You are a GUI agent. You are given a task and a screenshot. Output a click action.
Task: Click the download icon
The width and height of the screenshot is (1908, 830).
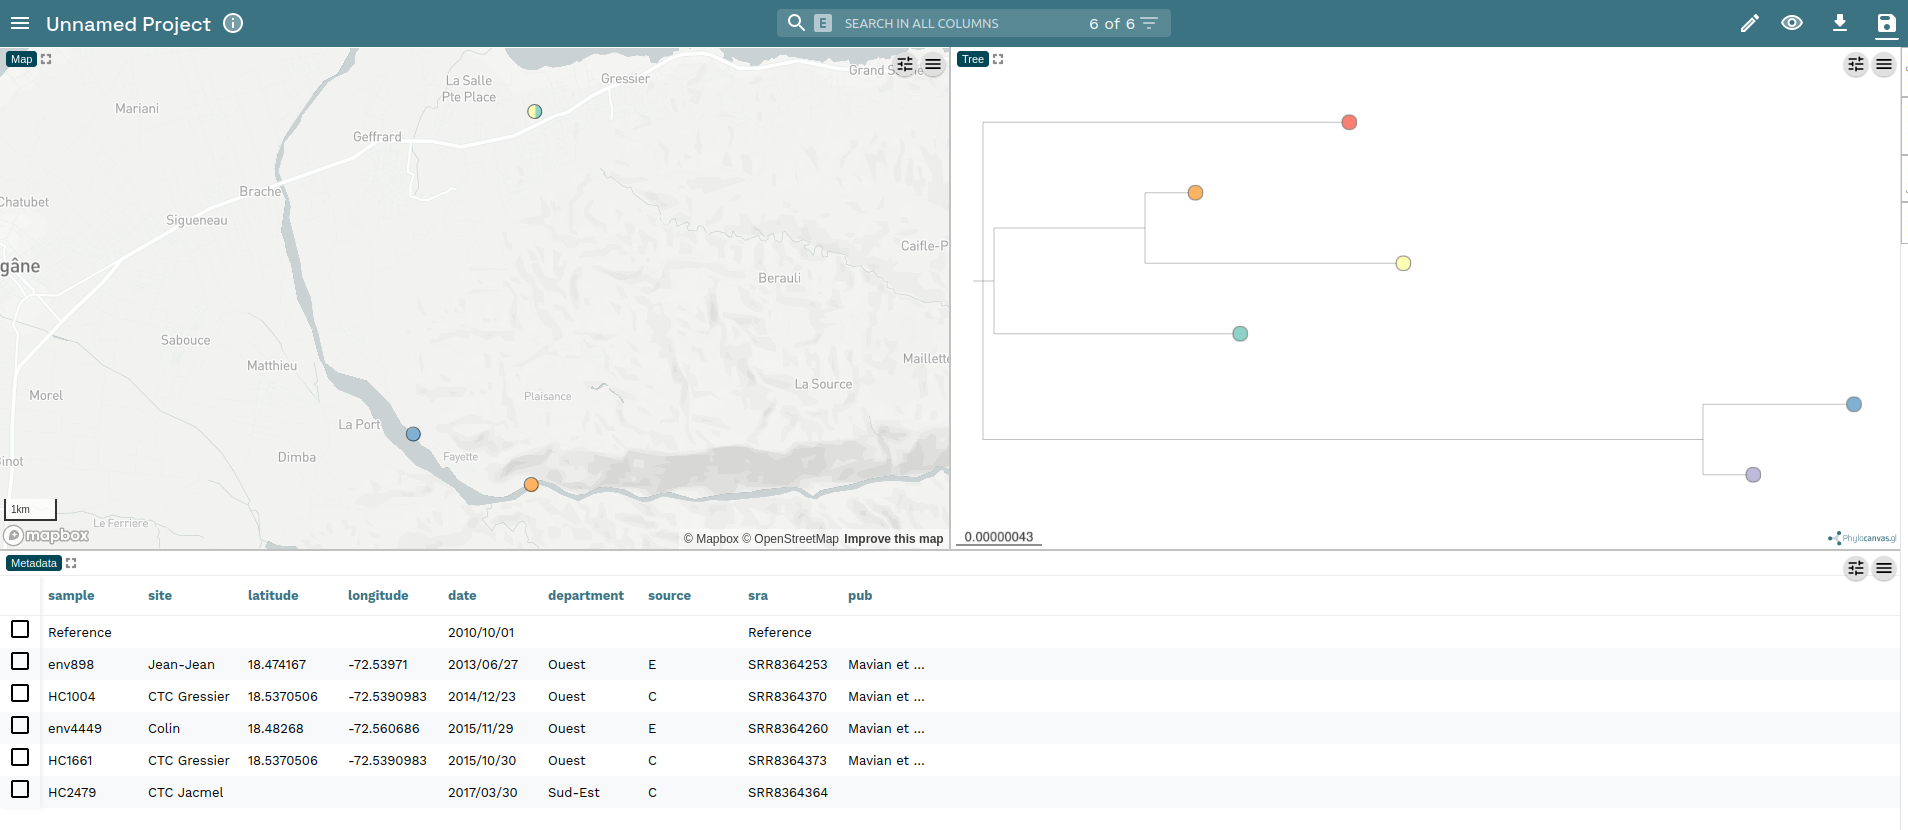click(1839, 23)
